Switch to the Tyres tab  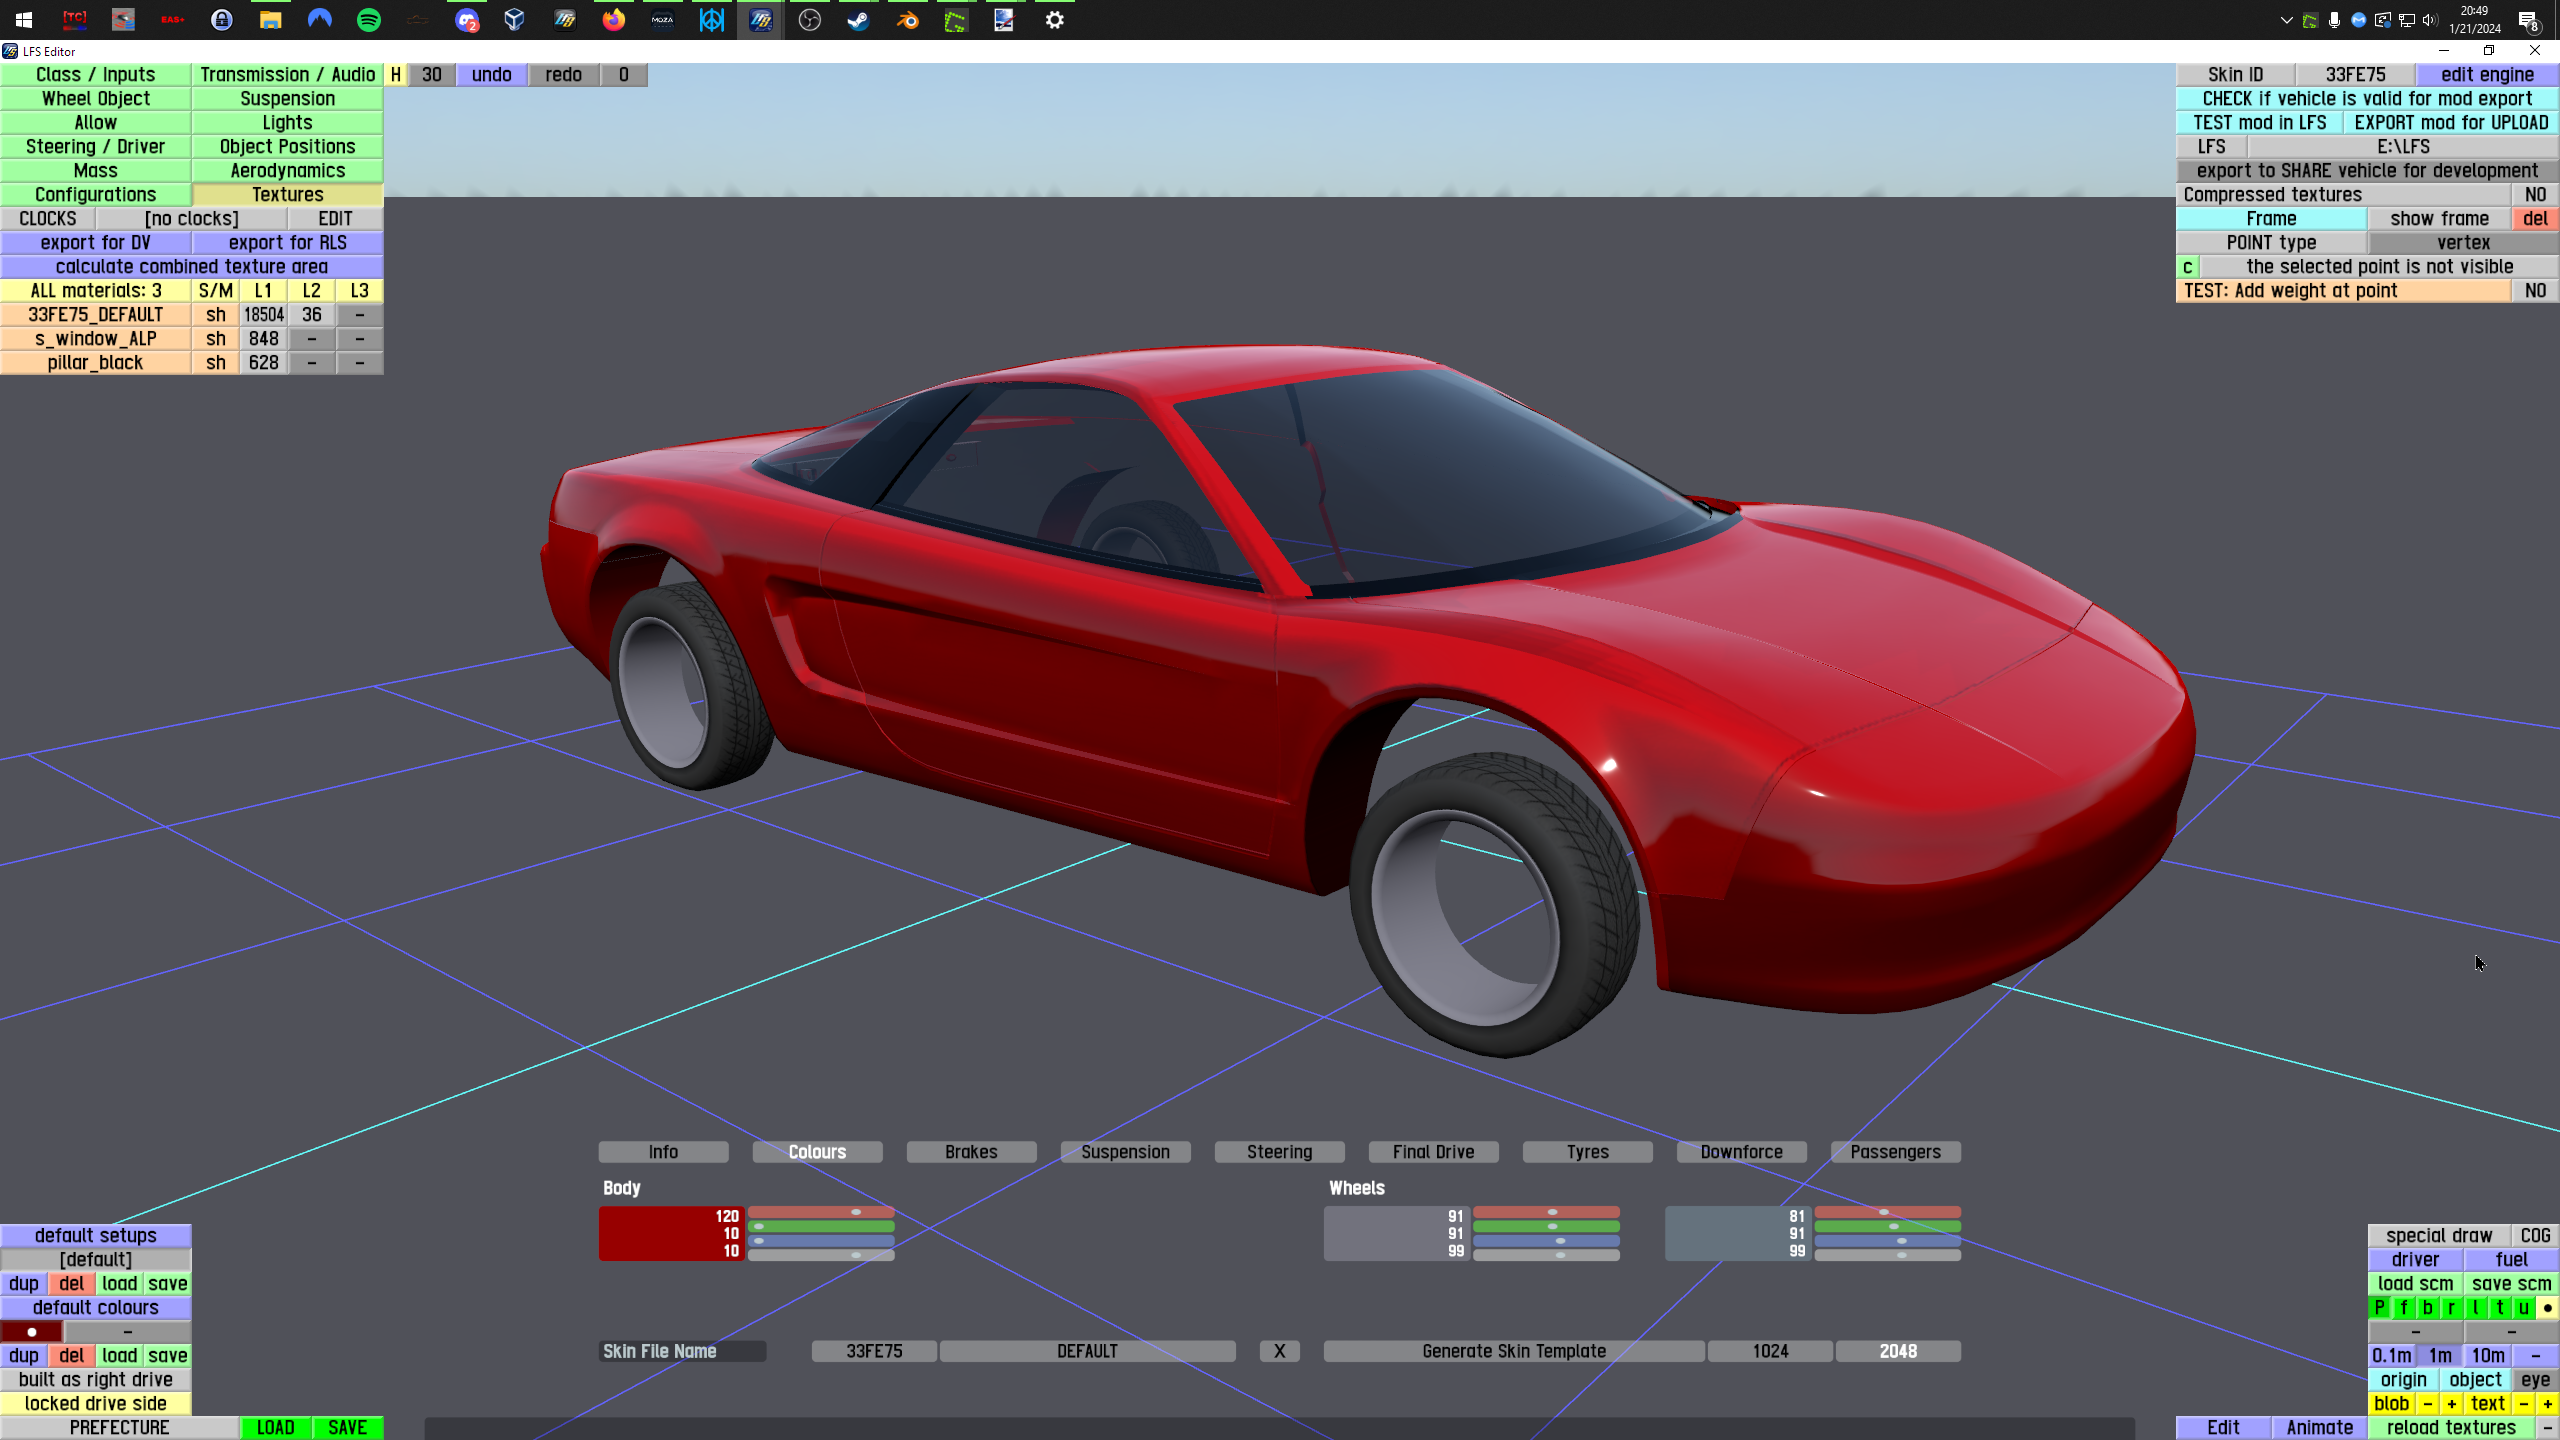(x=1587, y=1152)
